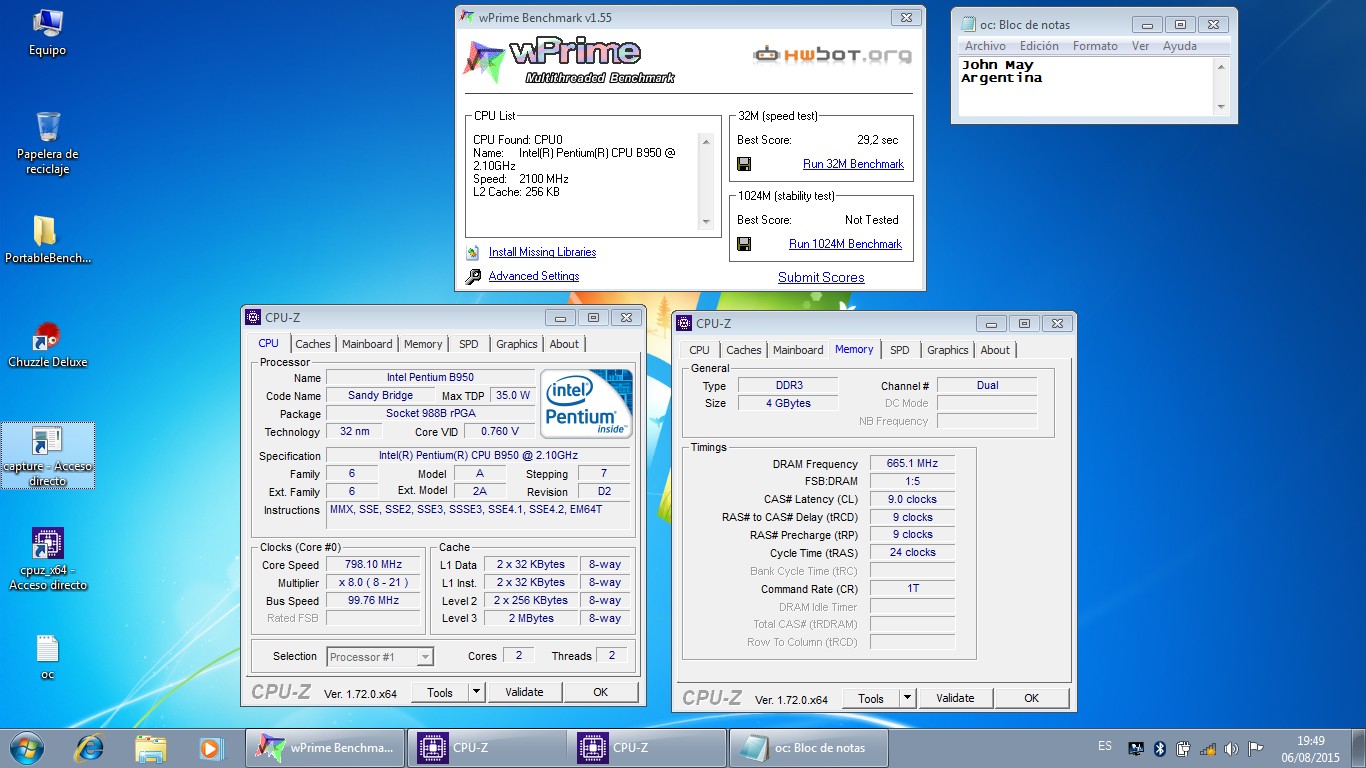
Task: Click the CAS# Latency value 9.0 clocks
Action: point(912,499)
